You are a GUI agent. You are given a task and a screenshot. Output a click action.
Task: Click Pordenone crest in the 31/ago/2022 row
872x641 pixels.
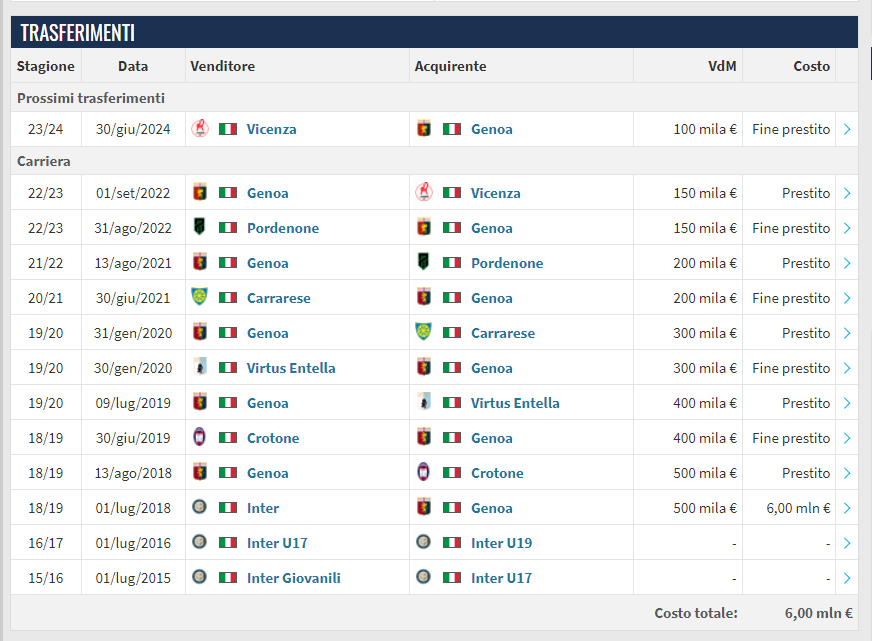[200, 228]
